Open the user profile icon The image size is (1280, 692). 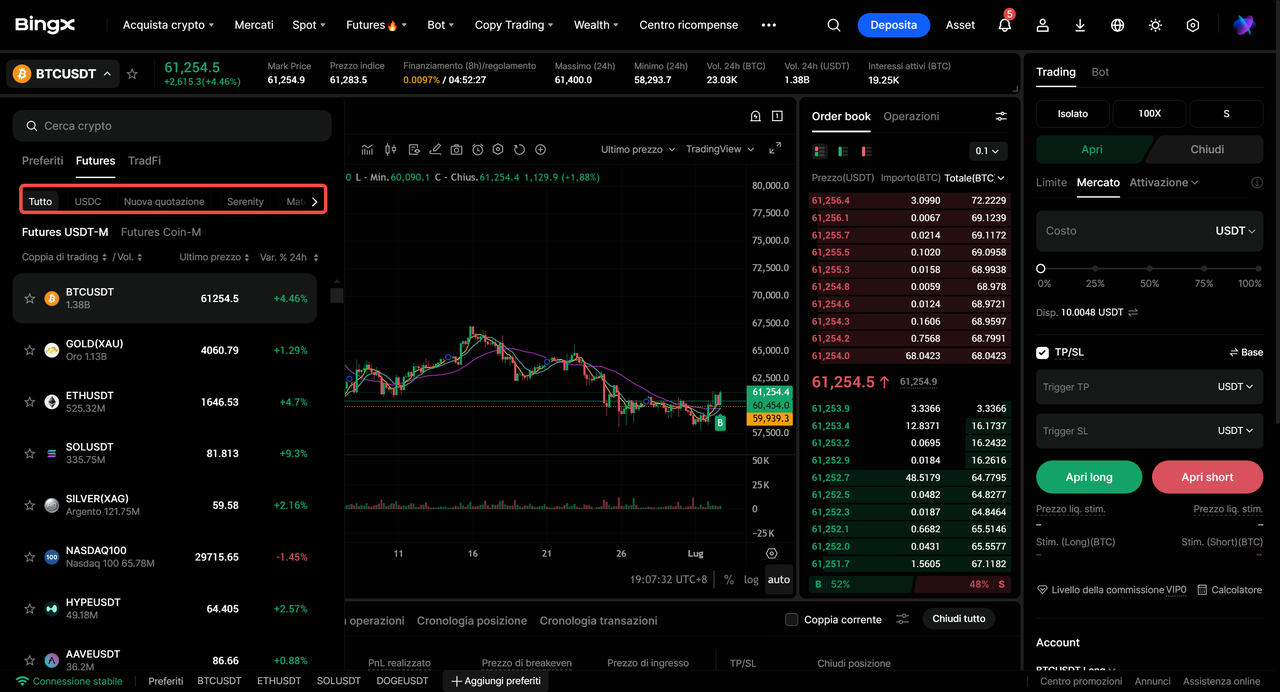tap(1042, 25)
